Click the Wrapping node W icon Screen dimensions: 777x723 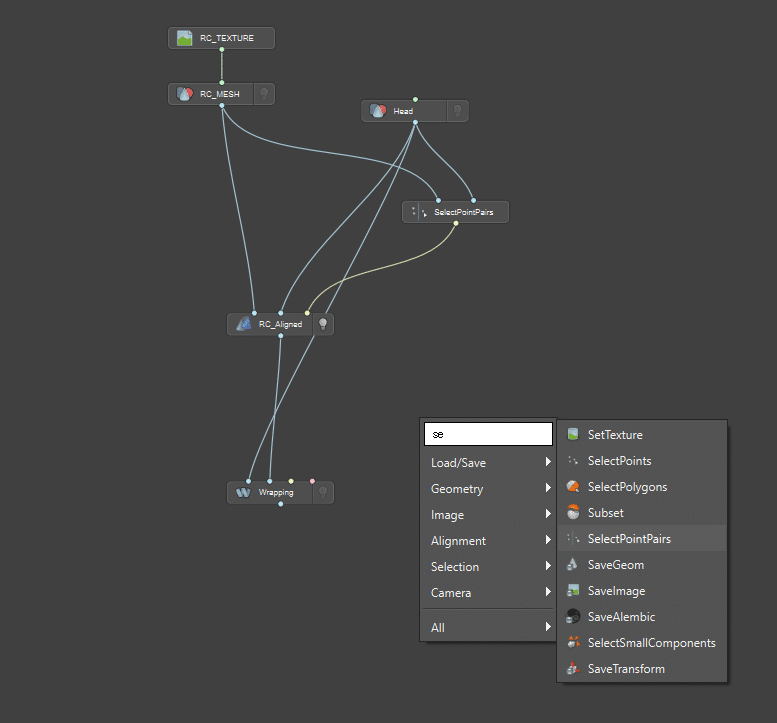(243, 492)
